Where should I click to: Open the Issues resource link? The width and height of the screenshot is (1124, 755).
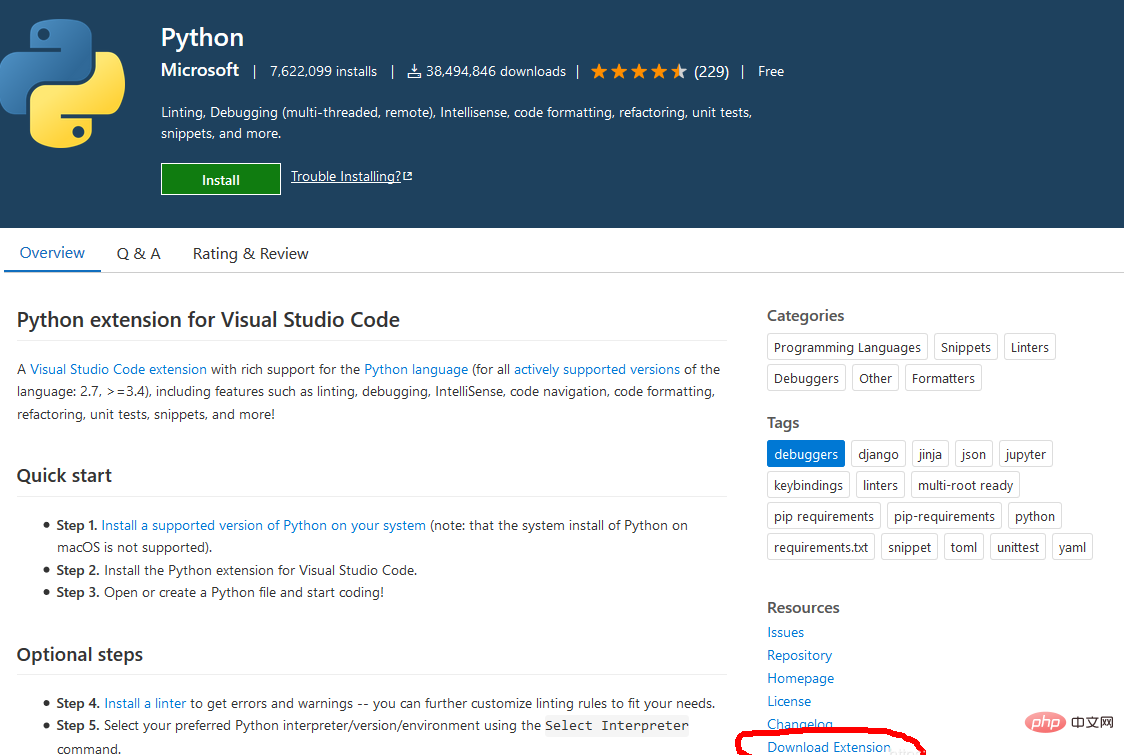coord(785,632)
